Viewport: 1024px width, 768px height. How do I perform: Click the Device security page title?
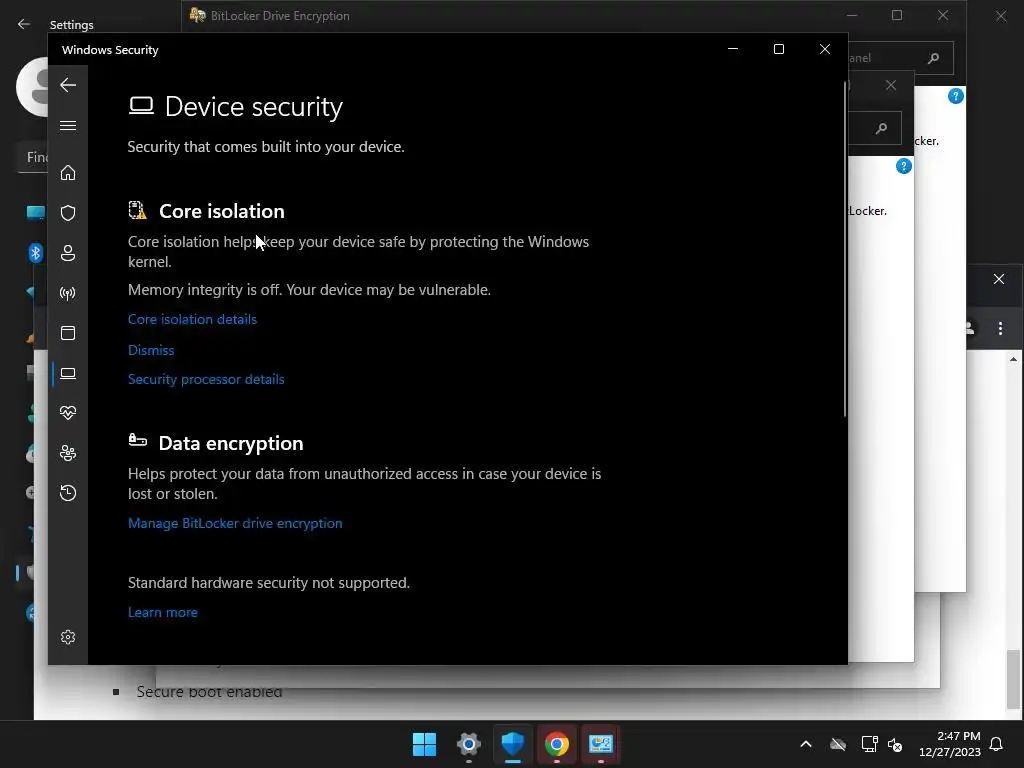pyautogui.click(x=254, y=106)
